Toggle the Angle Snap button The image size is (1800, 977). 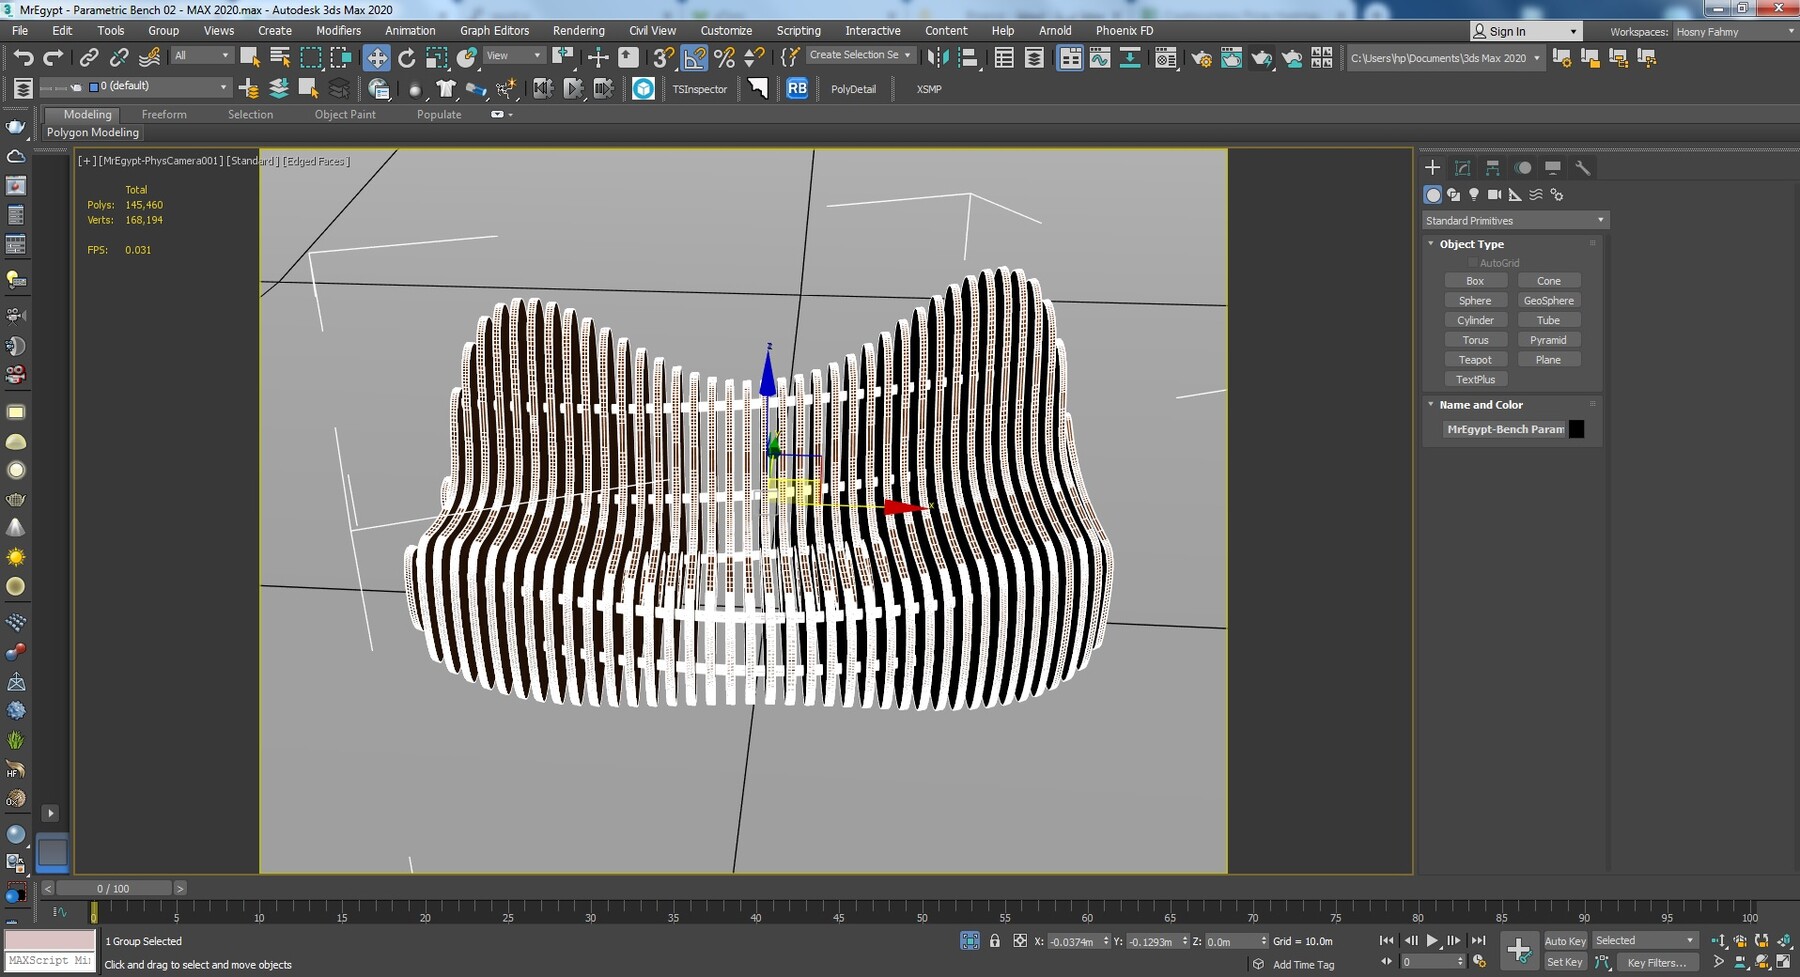tap(694, 58)
